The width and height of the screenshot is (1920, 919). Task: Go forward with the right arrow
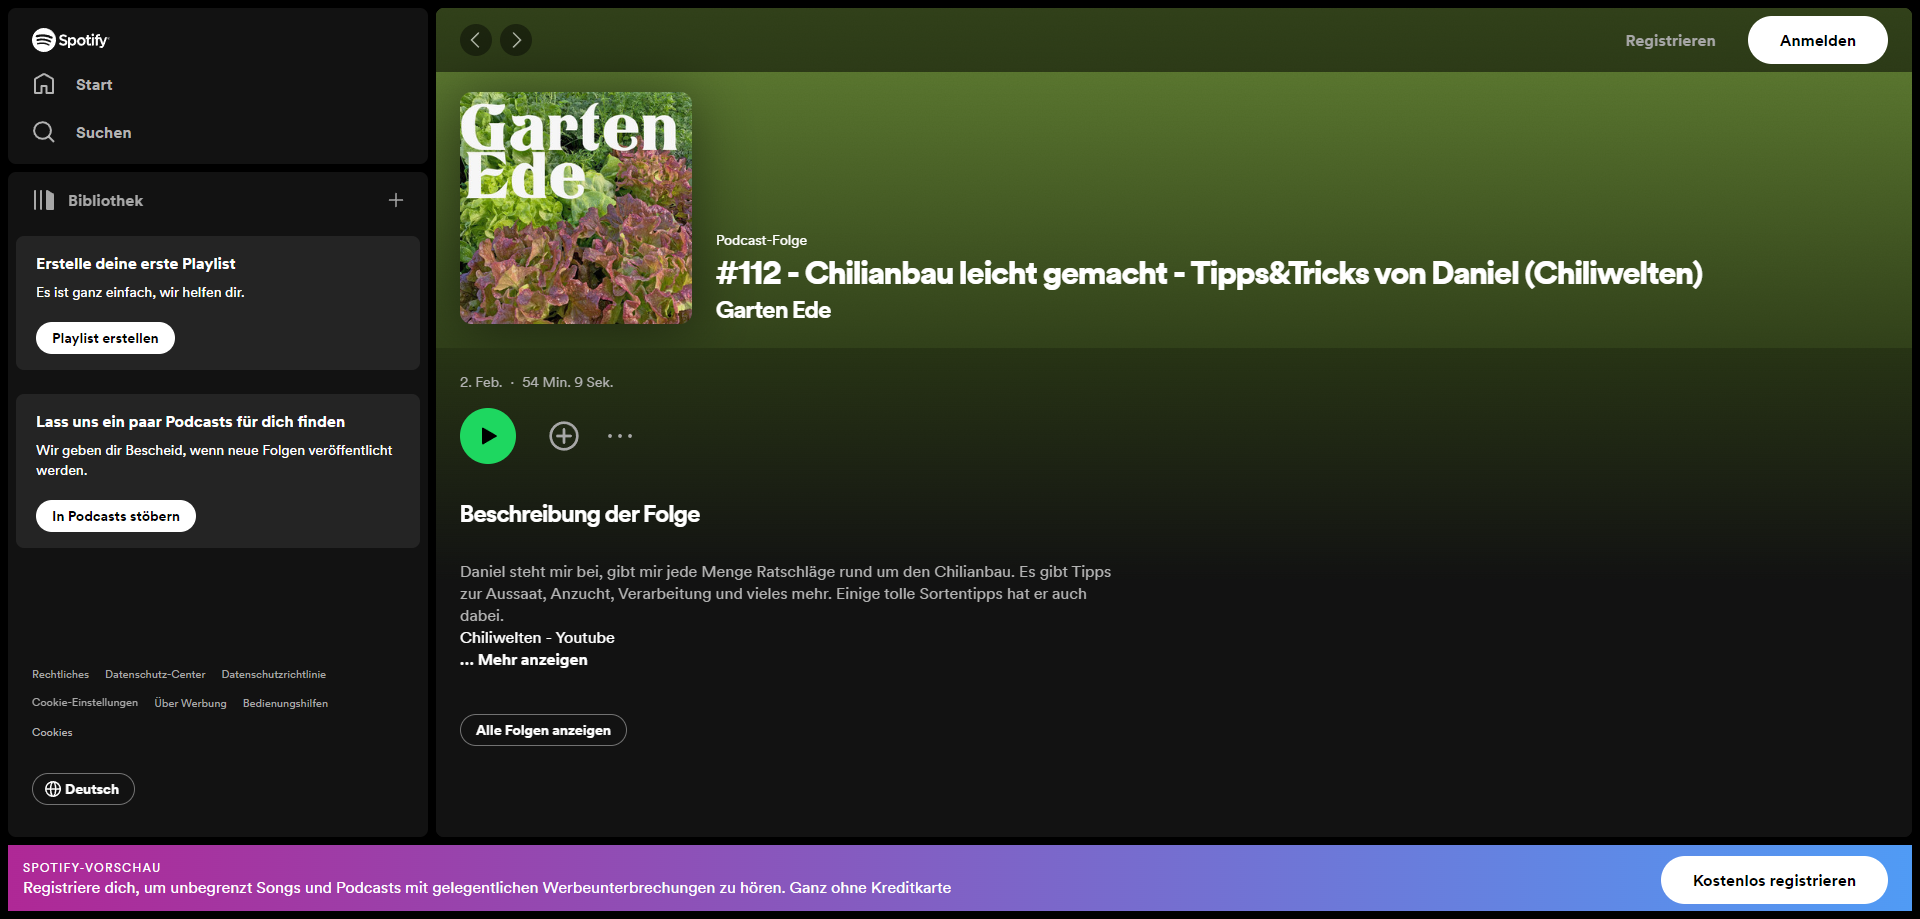pos(516,40)
